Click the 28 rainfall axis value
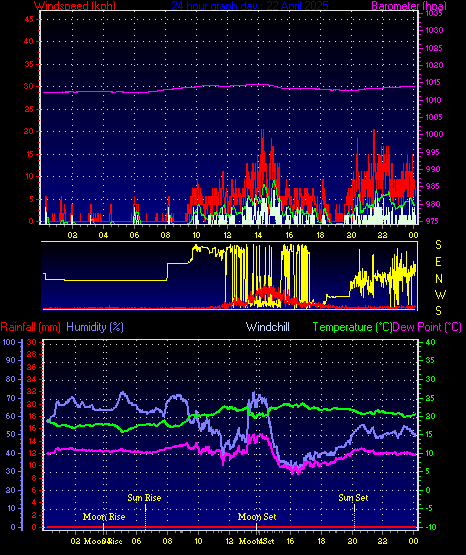The height and width of the screenshot is (555, 466). [32, 354]
